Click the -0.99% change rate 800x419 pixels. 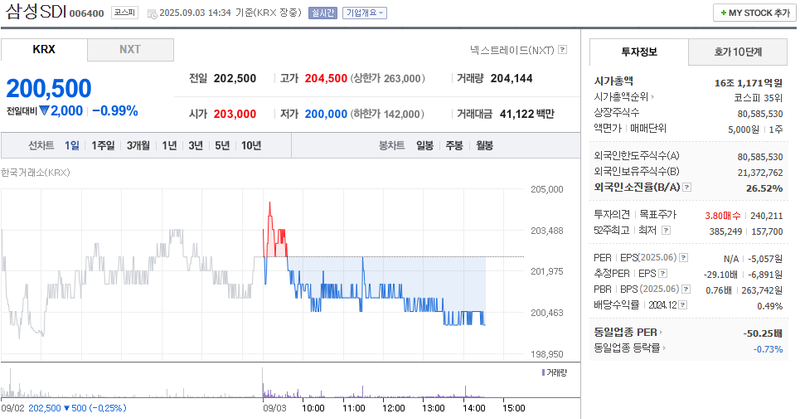pyautogui.click(x=115, y=111)
